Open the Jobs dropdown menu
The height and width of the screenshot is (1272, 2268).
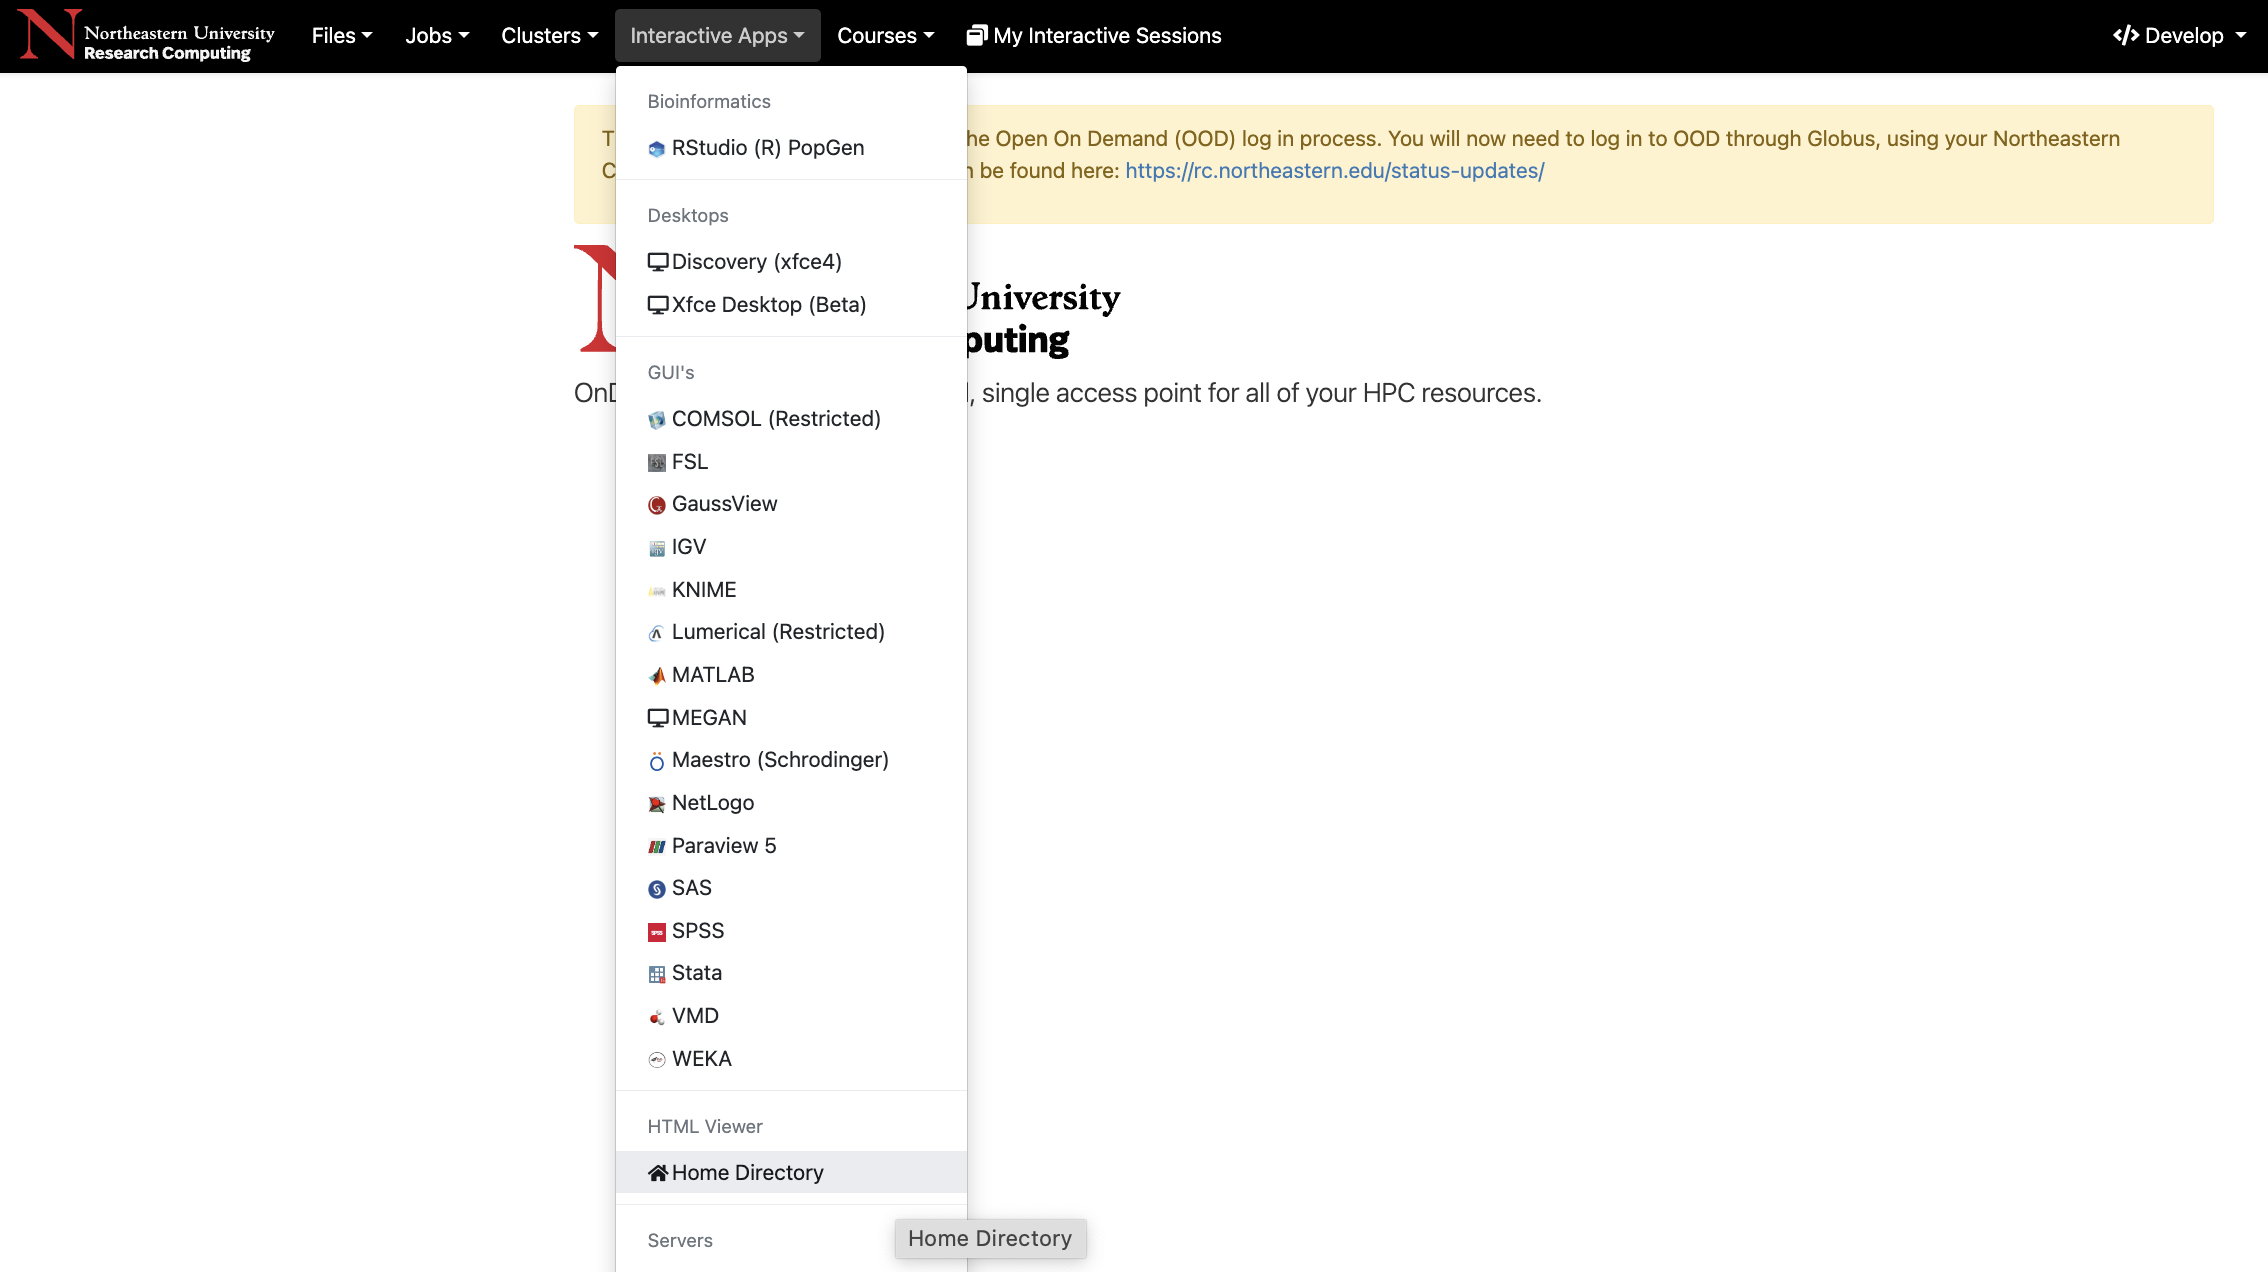point(437,36)
